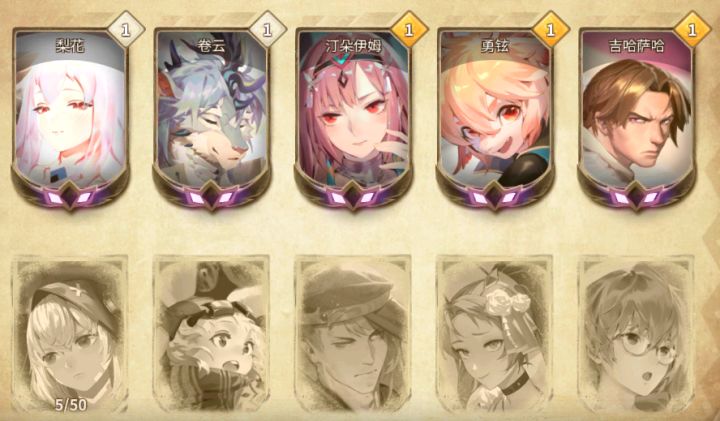Screen dimensions: 720x421
Task: Select locked beret girl portrait with 5/50
Action: pos(70,334)
